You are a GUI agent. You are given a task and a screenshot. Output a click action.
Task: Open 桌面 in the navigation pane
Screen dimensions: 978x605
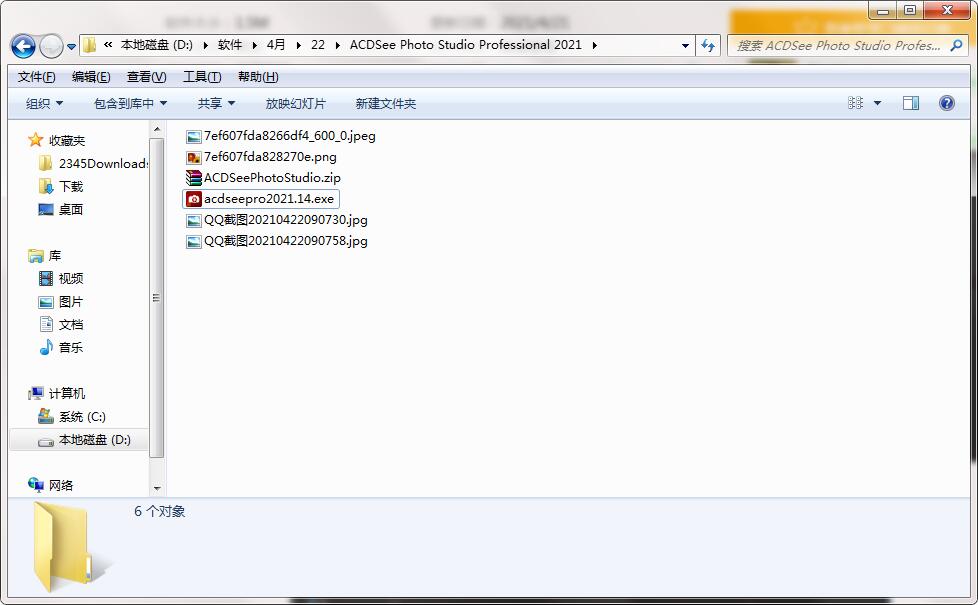click(61, 210)
